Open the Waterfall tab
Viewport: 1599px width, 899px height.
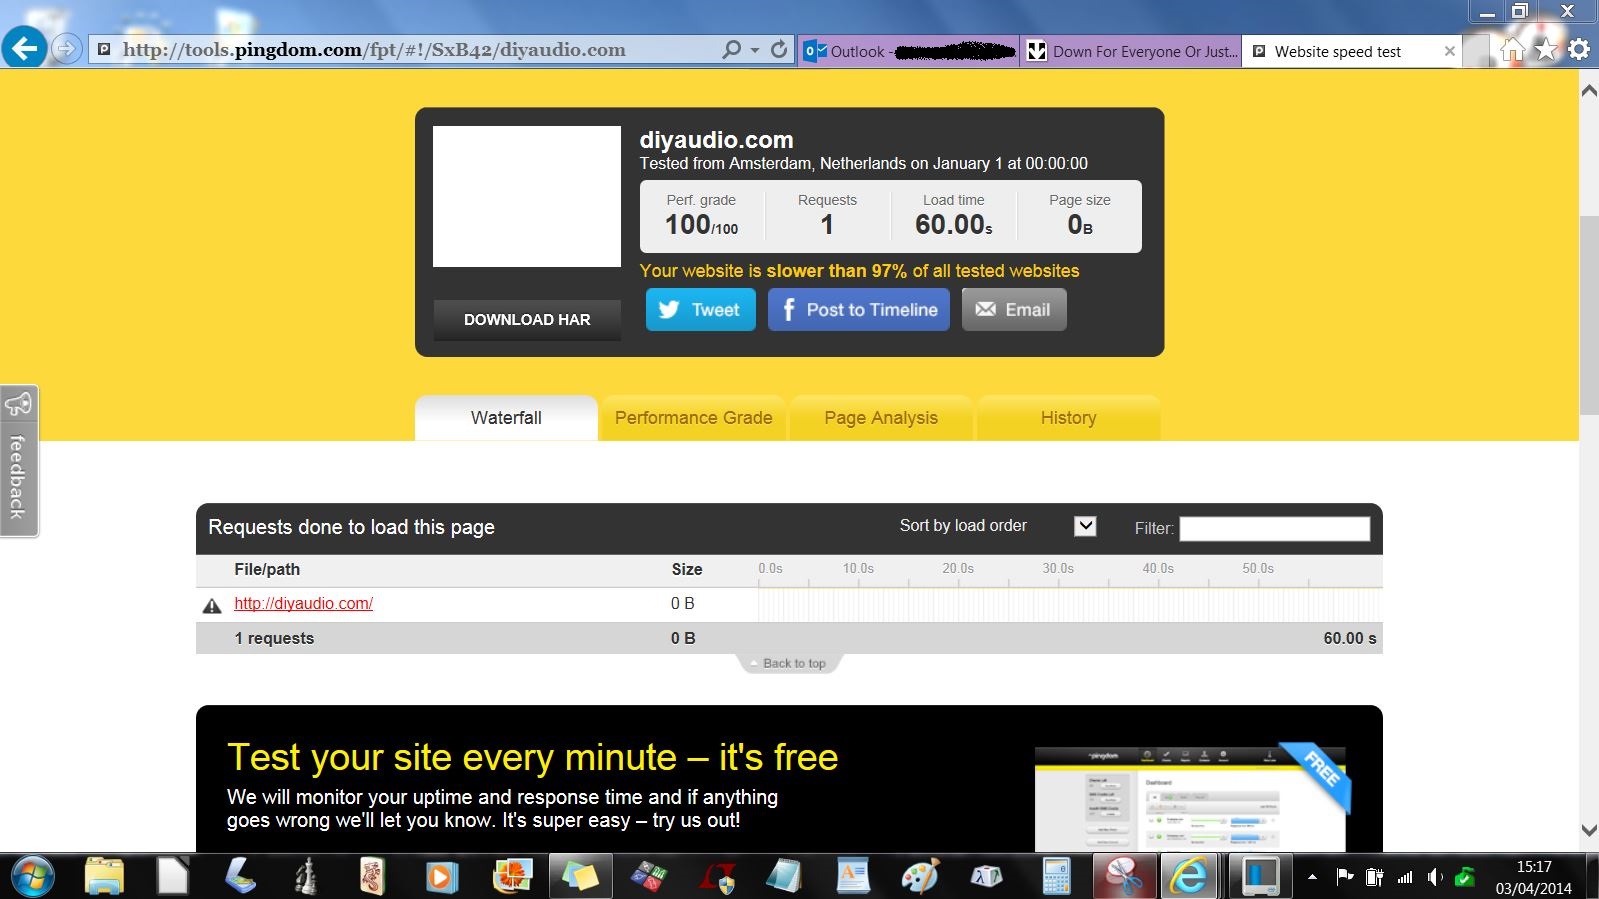[506, 418]
